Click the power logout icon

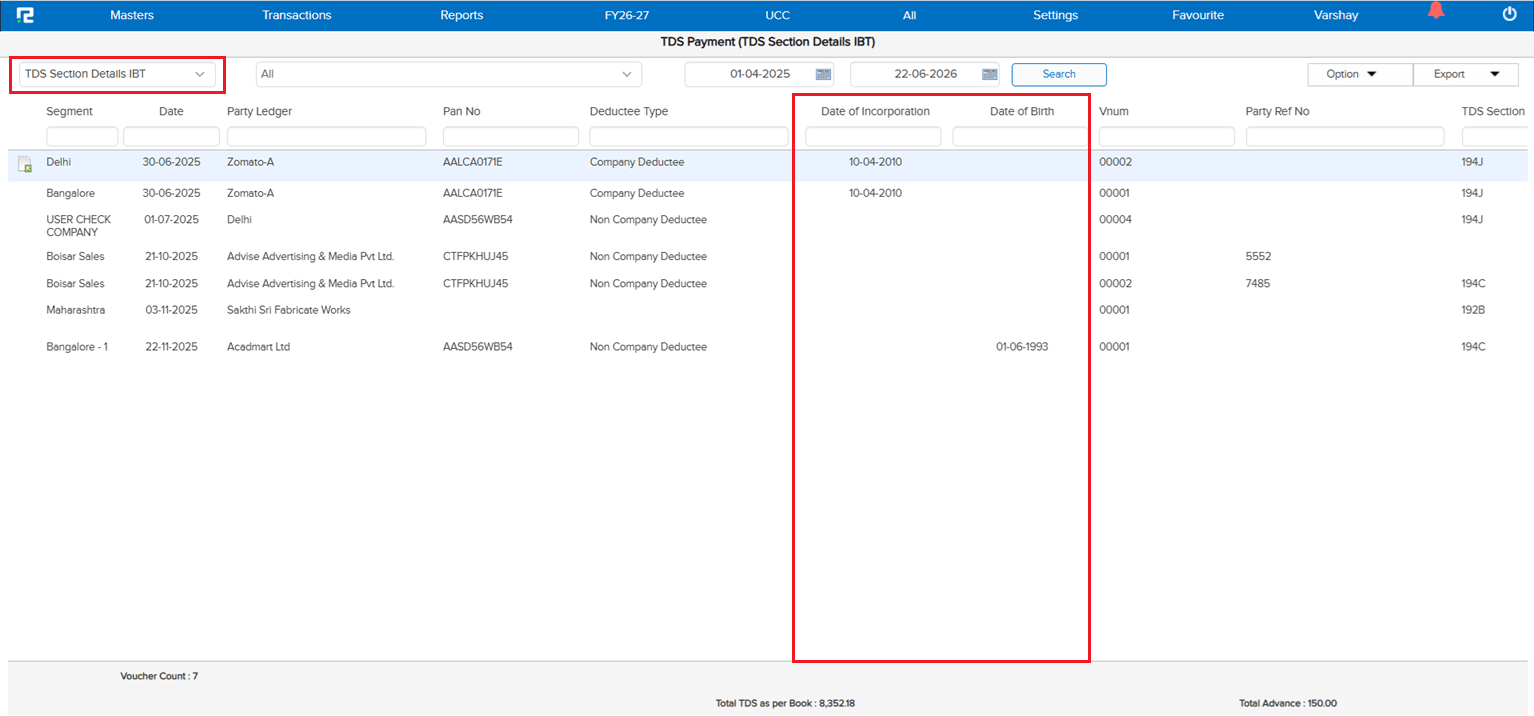(x=1510, y=14)
